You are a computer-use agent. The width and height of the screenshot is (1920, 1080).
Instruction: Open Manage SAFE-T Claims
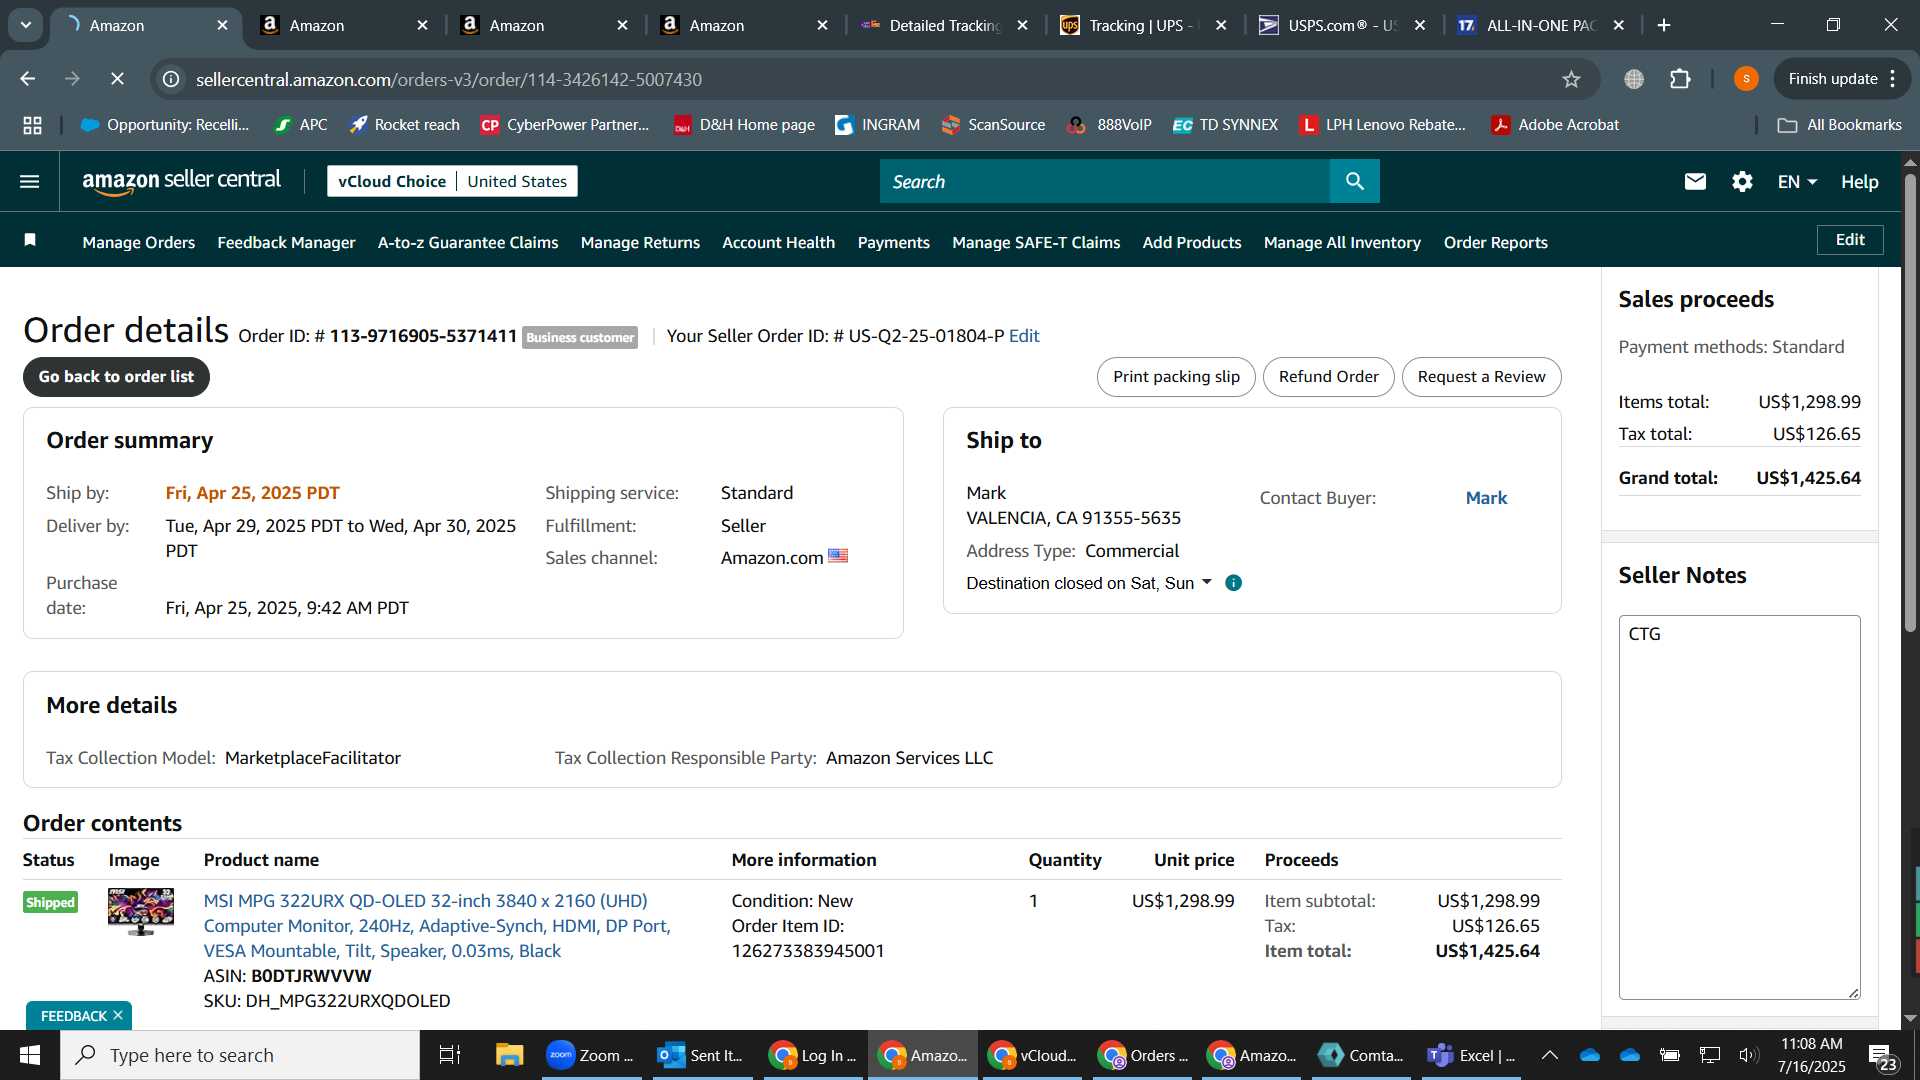coord(1036,242)
